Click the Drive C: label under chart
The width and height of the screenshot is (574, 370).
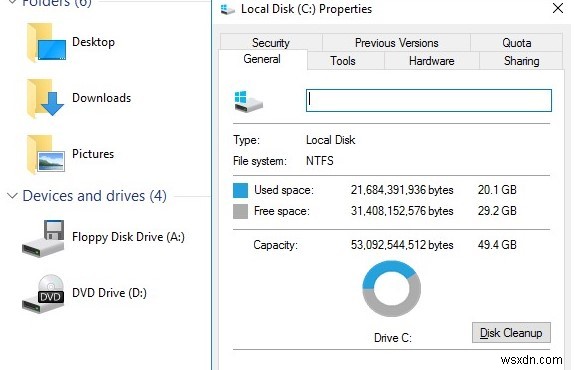pos(393,337)
